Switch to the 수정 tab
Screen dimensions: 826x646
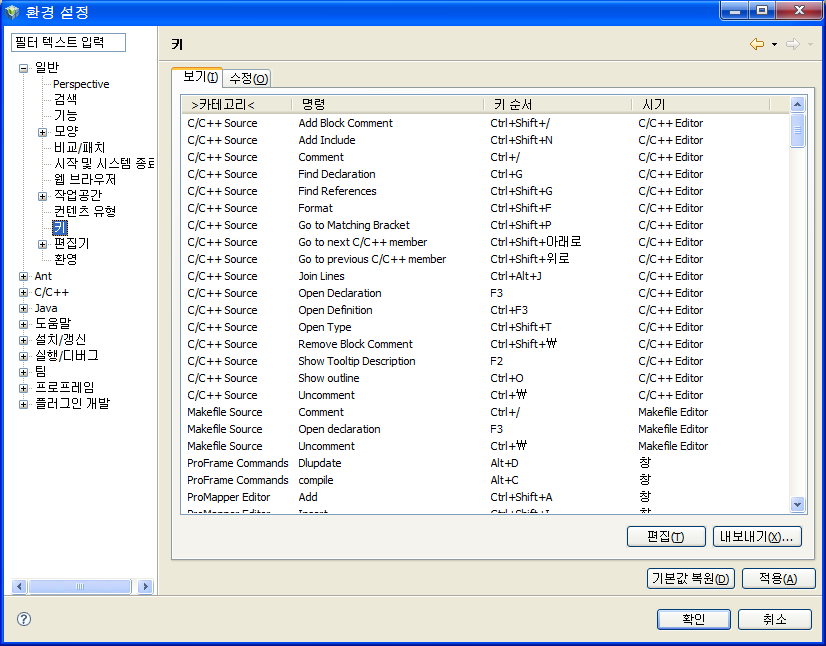[x=248, y=79]
